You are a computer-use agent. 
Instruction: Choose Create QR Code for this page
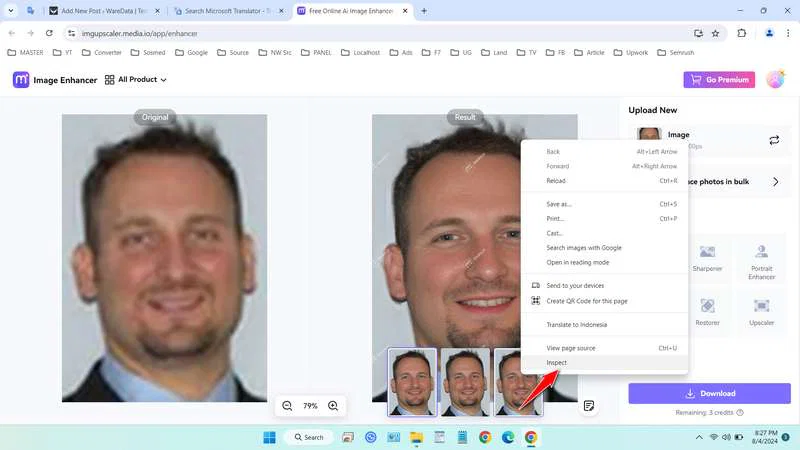604,301
